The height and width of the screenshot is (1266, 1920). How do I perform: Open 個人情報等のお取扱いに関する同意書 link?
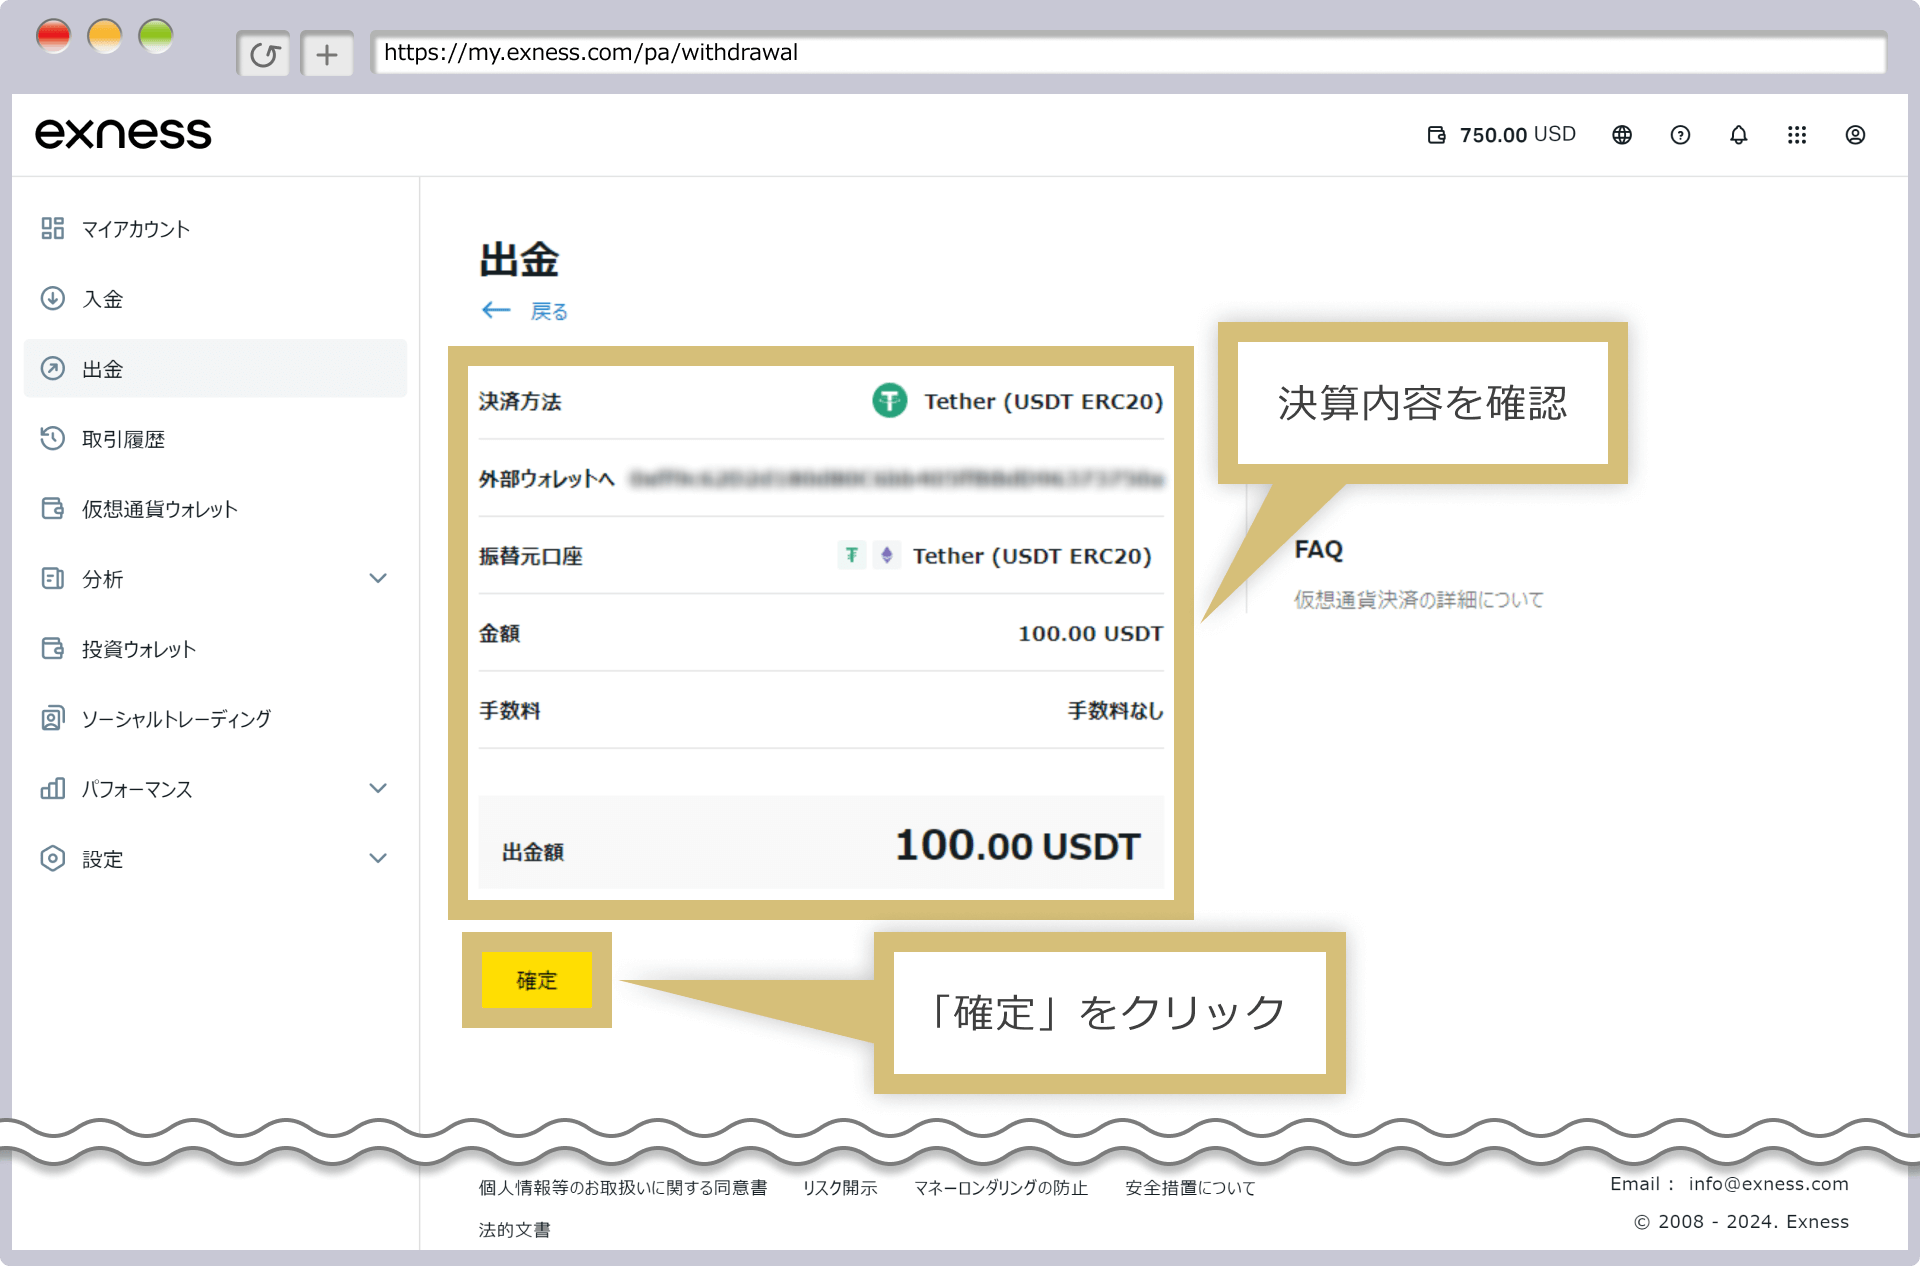tap(623, 1188)
